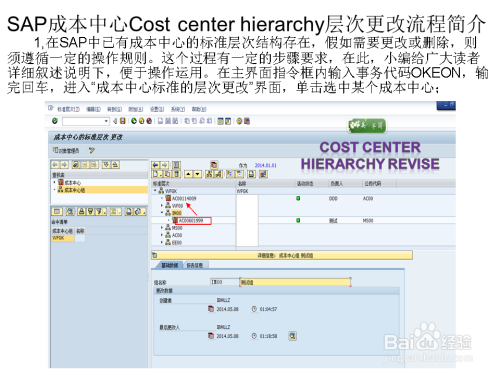Click the left-panel forward arrow icon
This screenshot has width=500, height=375.
64,165
